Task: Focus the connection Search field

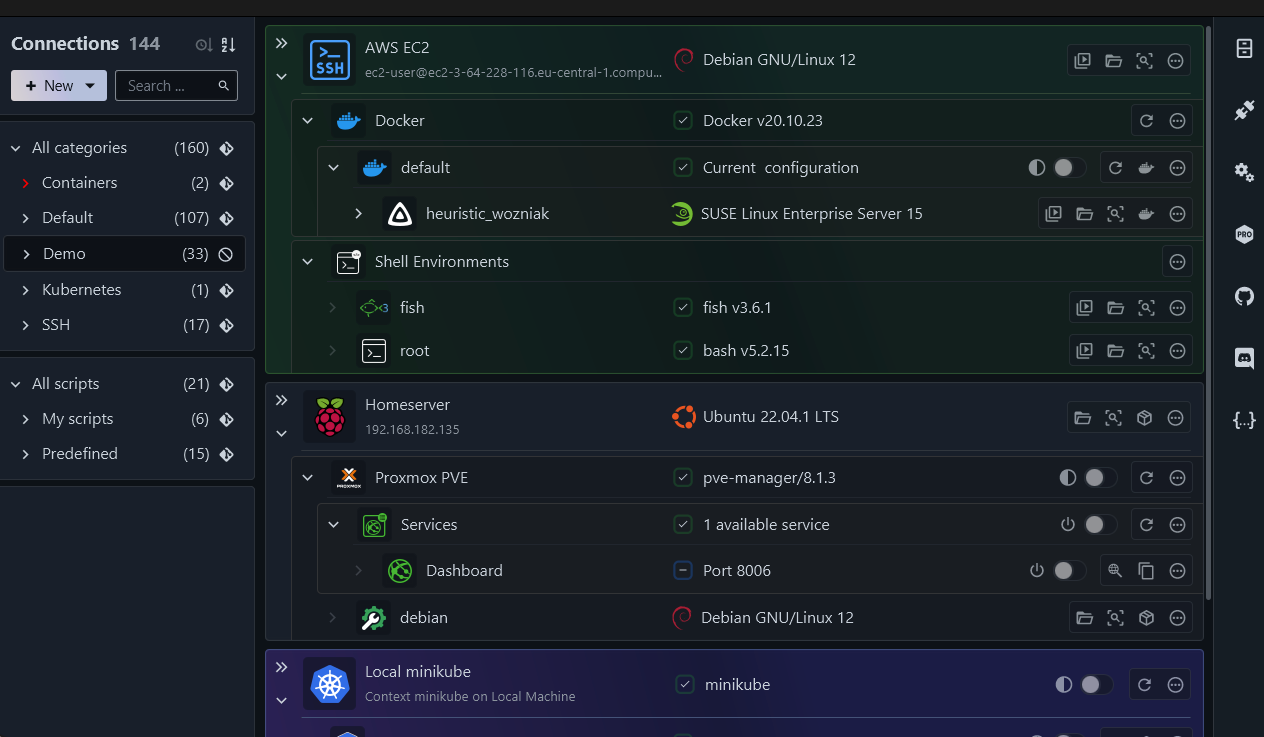Action: [x=176, y=86]
